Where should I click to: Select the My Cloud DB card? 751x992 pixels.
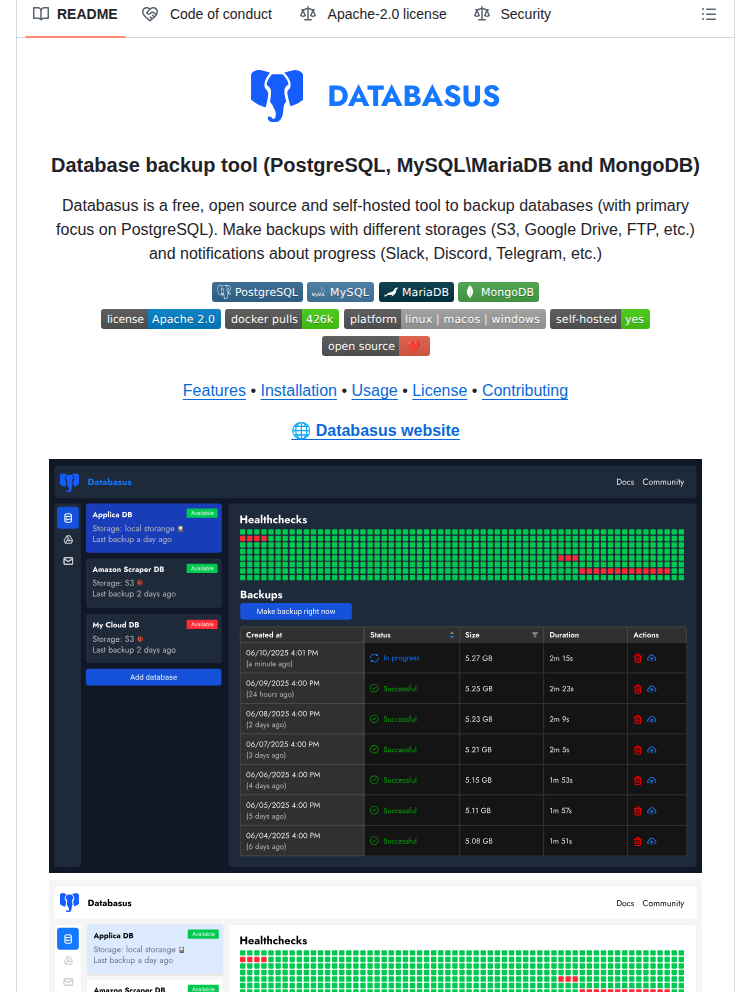154,638
